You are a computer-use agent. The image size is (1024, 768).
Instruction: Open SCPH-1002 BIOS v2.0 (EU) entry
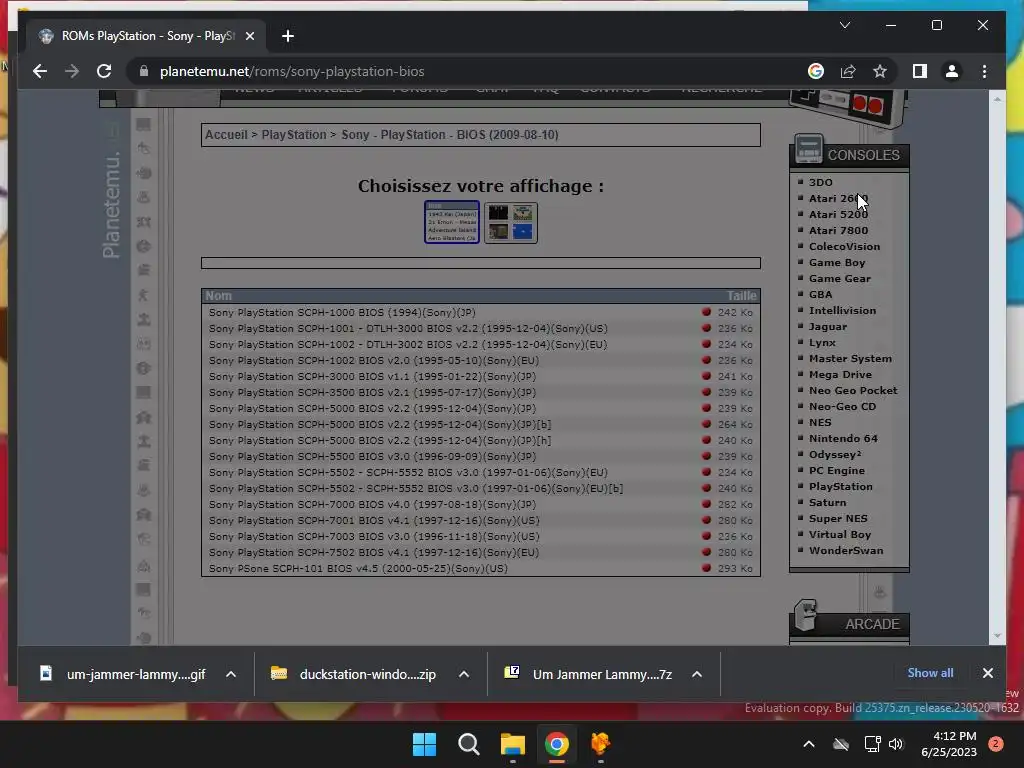click(x=374, y=360)
